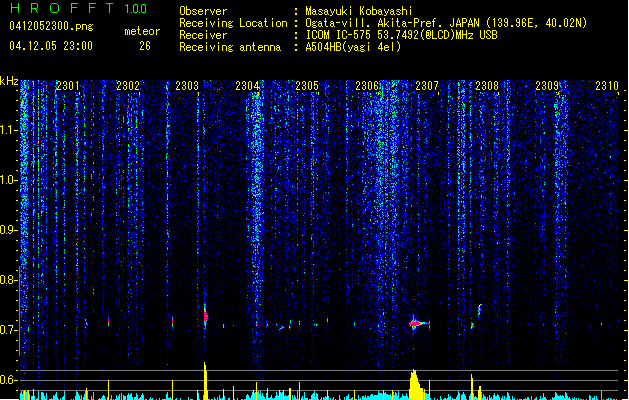629x400 pixels.
Task: Click the 2302 time marker
Action: point(128,86)
